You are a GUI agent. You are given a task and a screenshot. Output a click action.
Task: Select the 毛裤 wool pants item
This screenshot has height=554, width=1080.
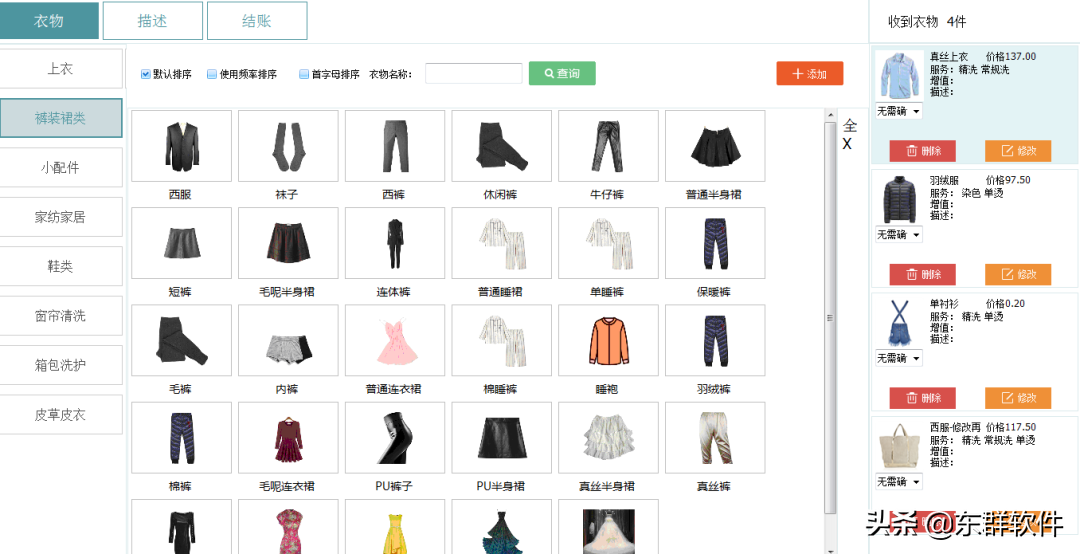click(x=181, y=340)
